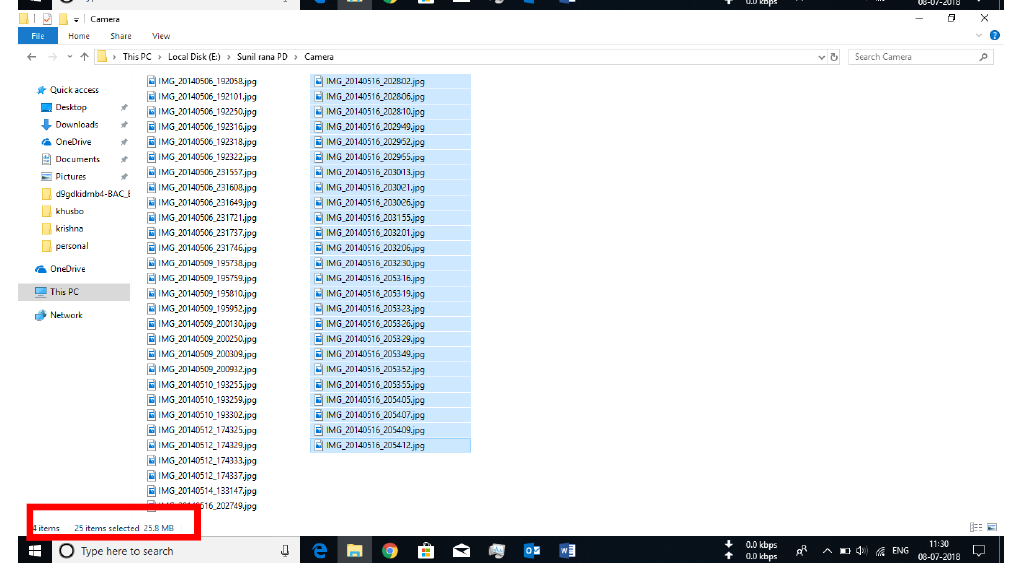Click the taskbar microphone icon

click(284, 551)
